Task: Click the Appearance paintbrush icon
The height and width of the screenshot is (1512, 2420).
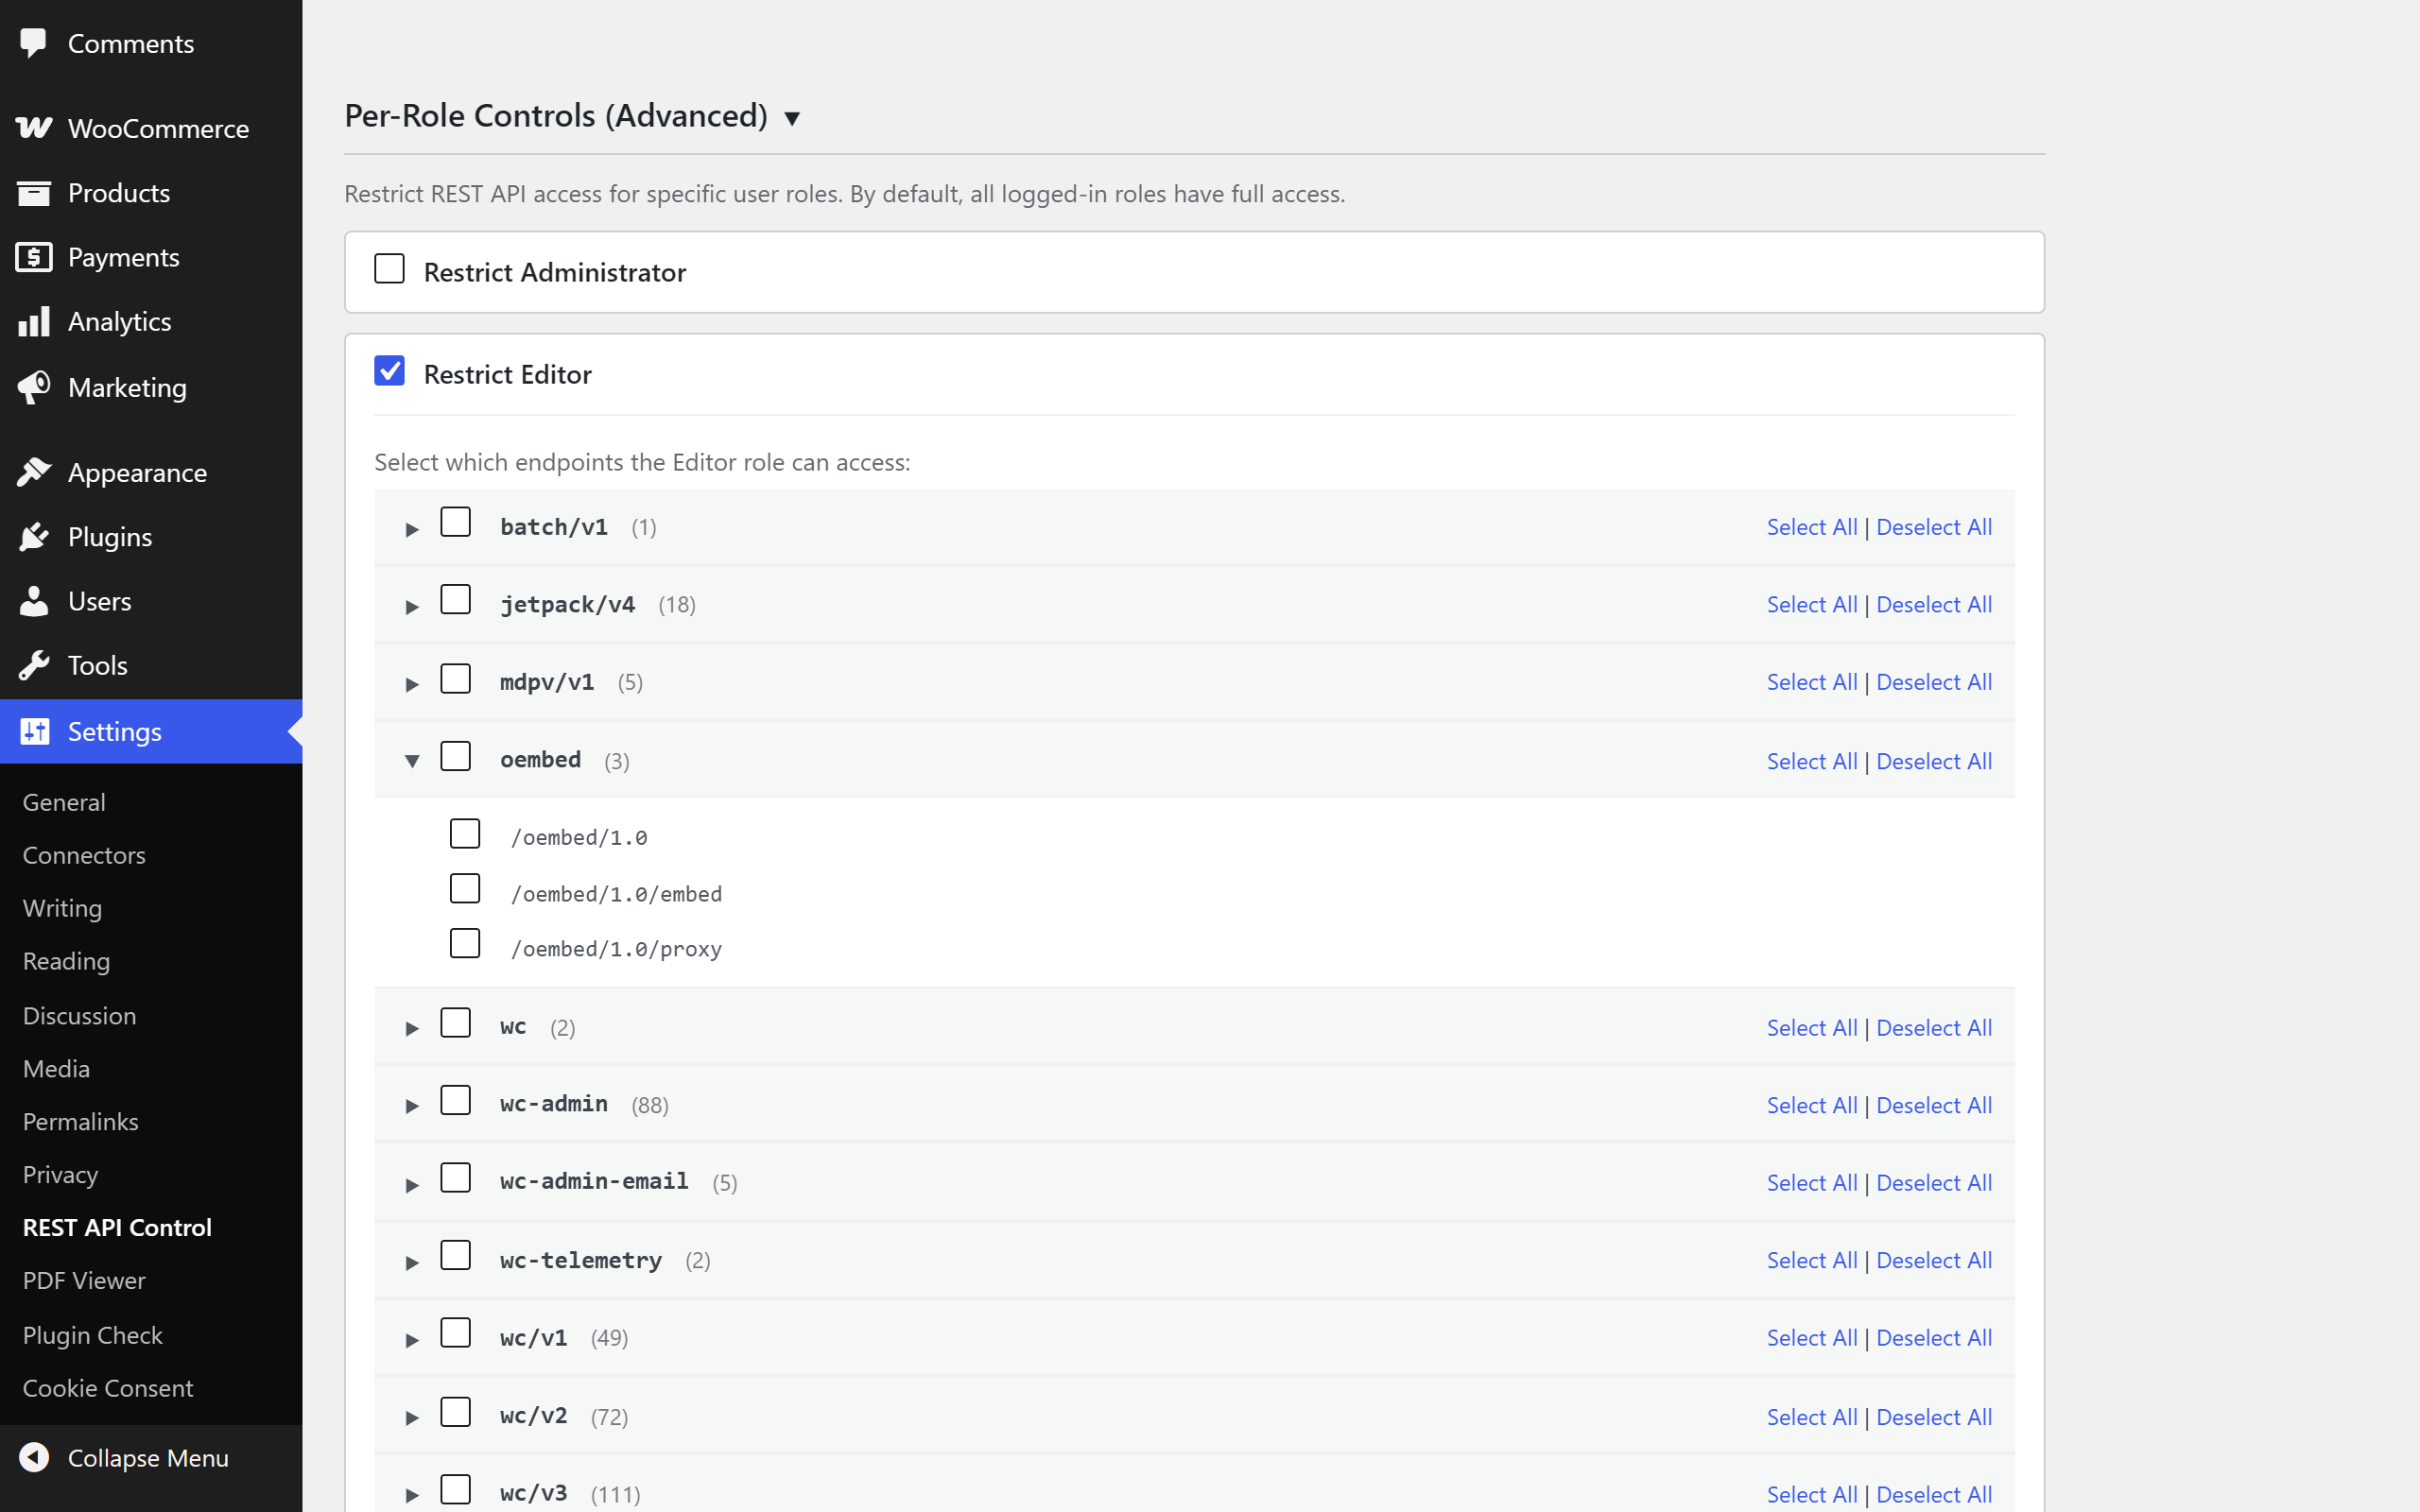Action: point(34,472)
